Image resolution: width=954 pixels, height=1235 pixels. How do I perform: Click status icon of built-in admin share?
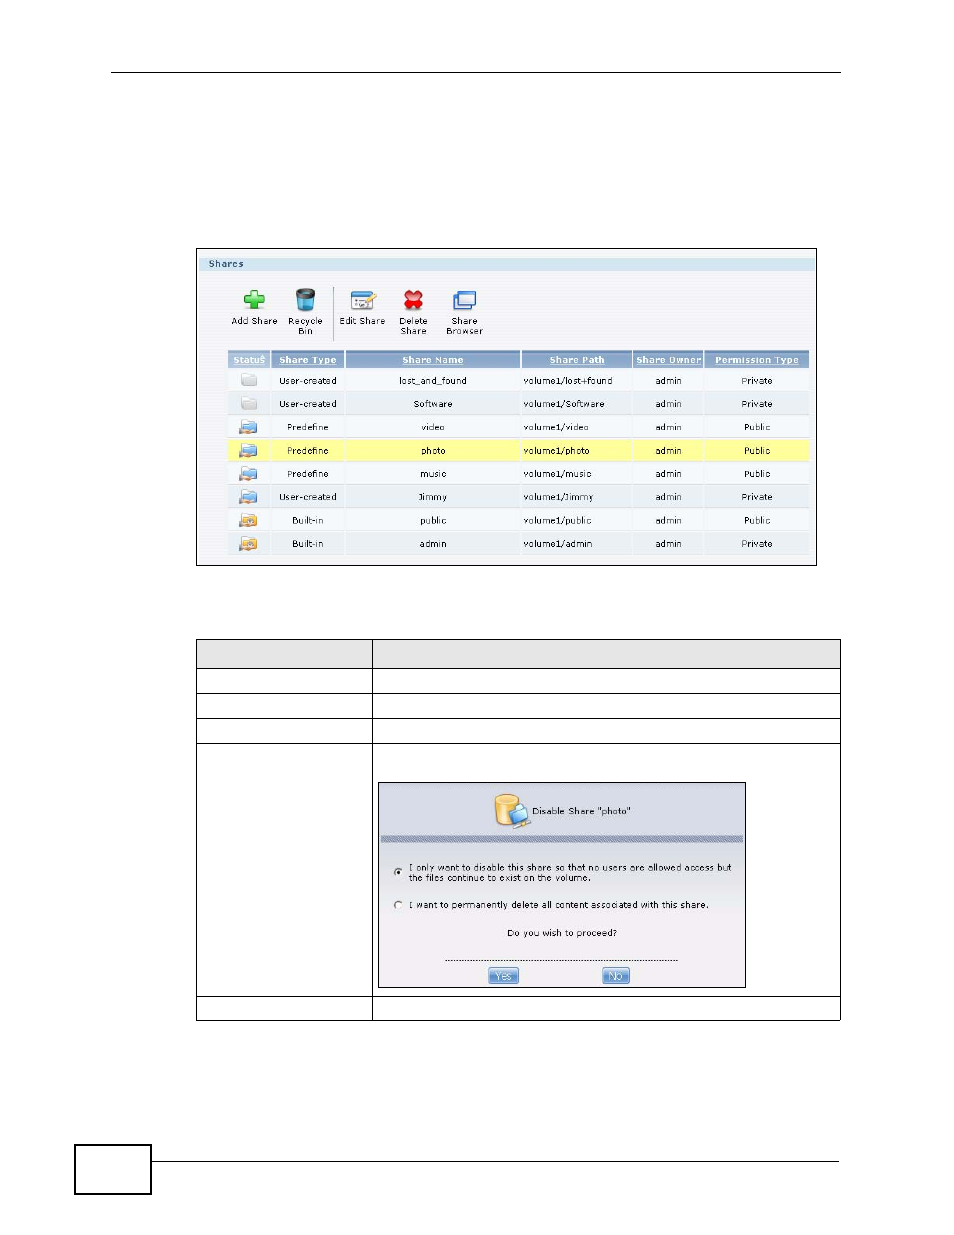click(249, 544)
